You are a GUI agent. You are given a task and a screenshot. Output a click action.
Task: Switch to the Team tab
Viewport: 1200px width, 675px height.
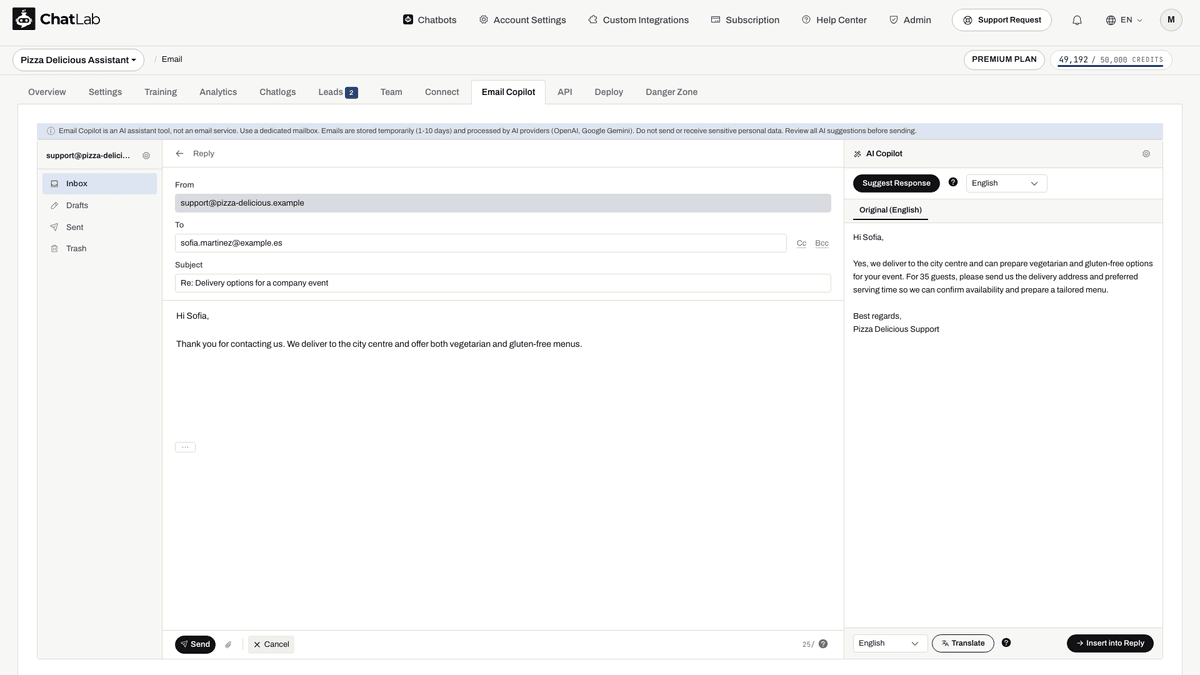coord(391,92)
